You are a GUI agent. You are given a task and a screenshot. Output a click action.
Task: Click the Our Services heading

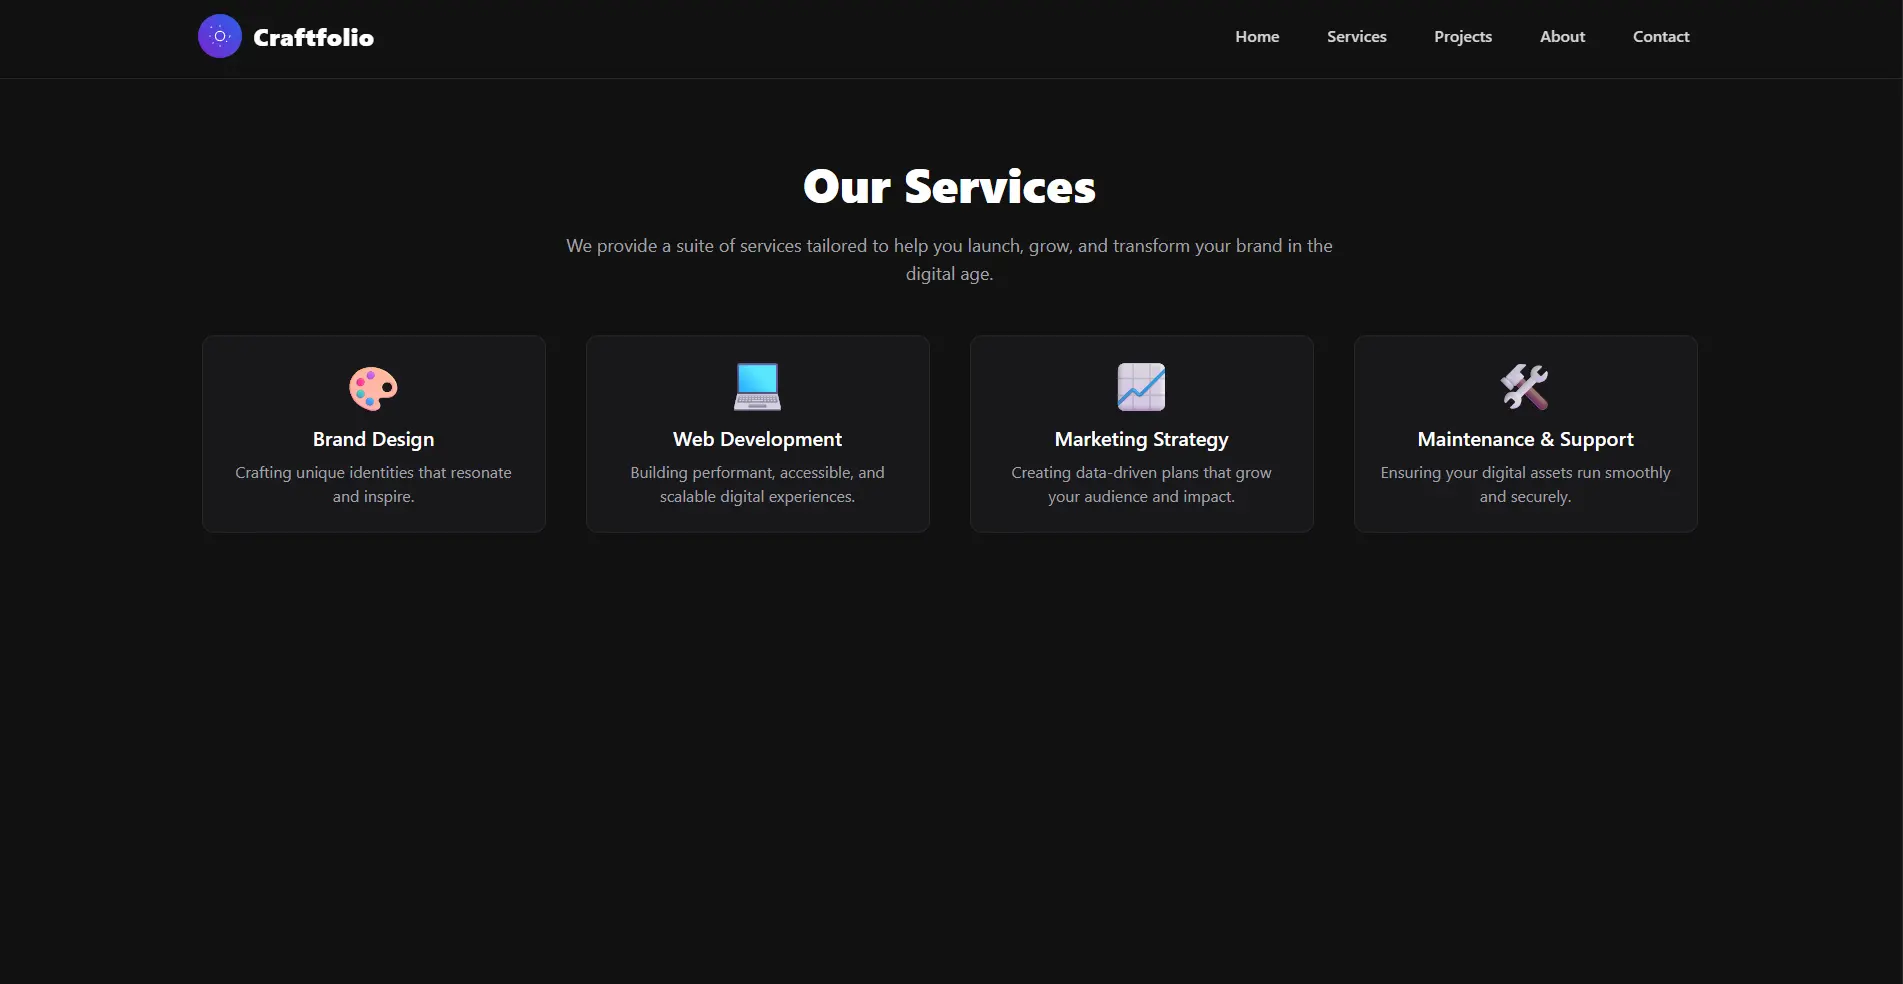(949, 187)
